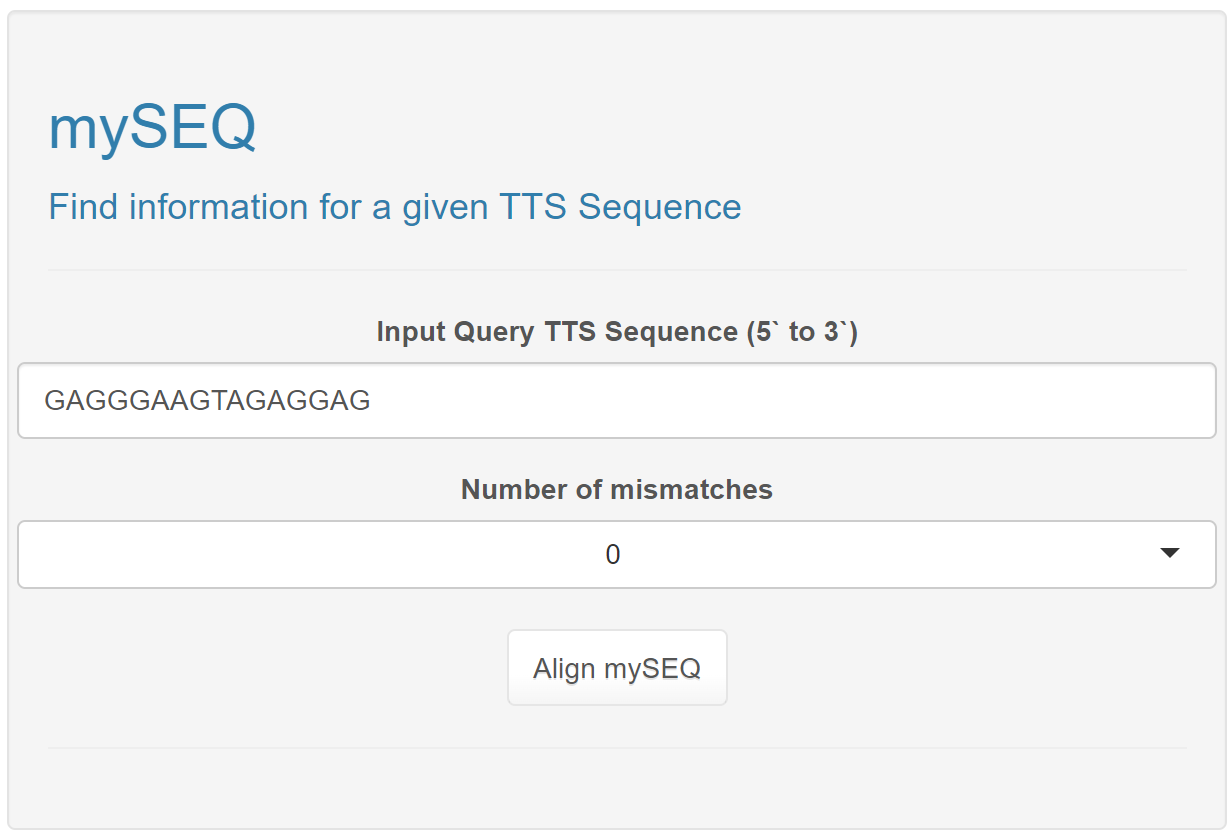Click the "Number of mismatches" label
Viewport: 1232px width, 839px height.
point(617,490)
